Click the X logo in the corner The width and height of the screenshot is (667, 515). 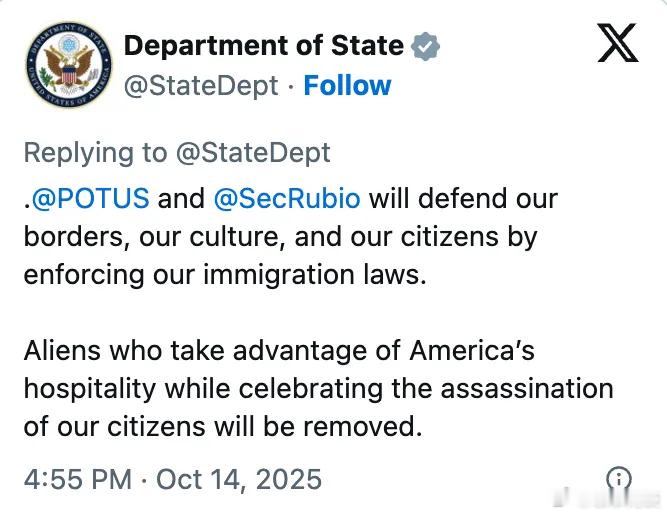[618, 42]
